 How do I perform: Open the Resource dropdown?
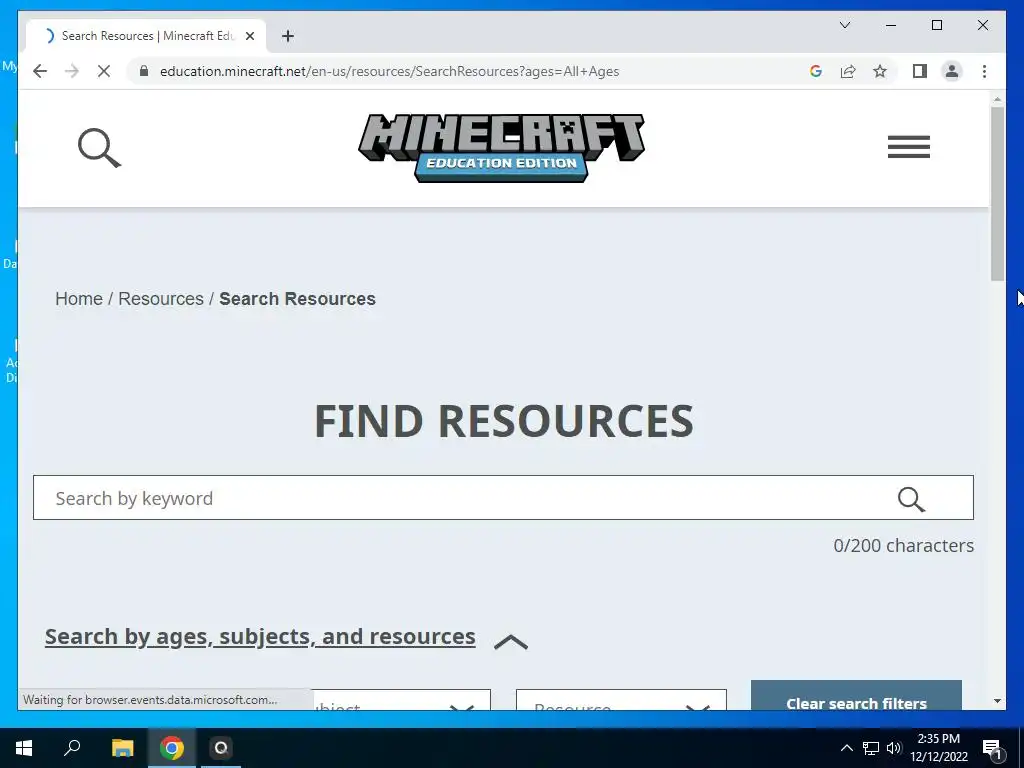point(621,699)
